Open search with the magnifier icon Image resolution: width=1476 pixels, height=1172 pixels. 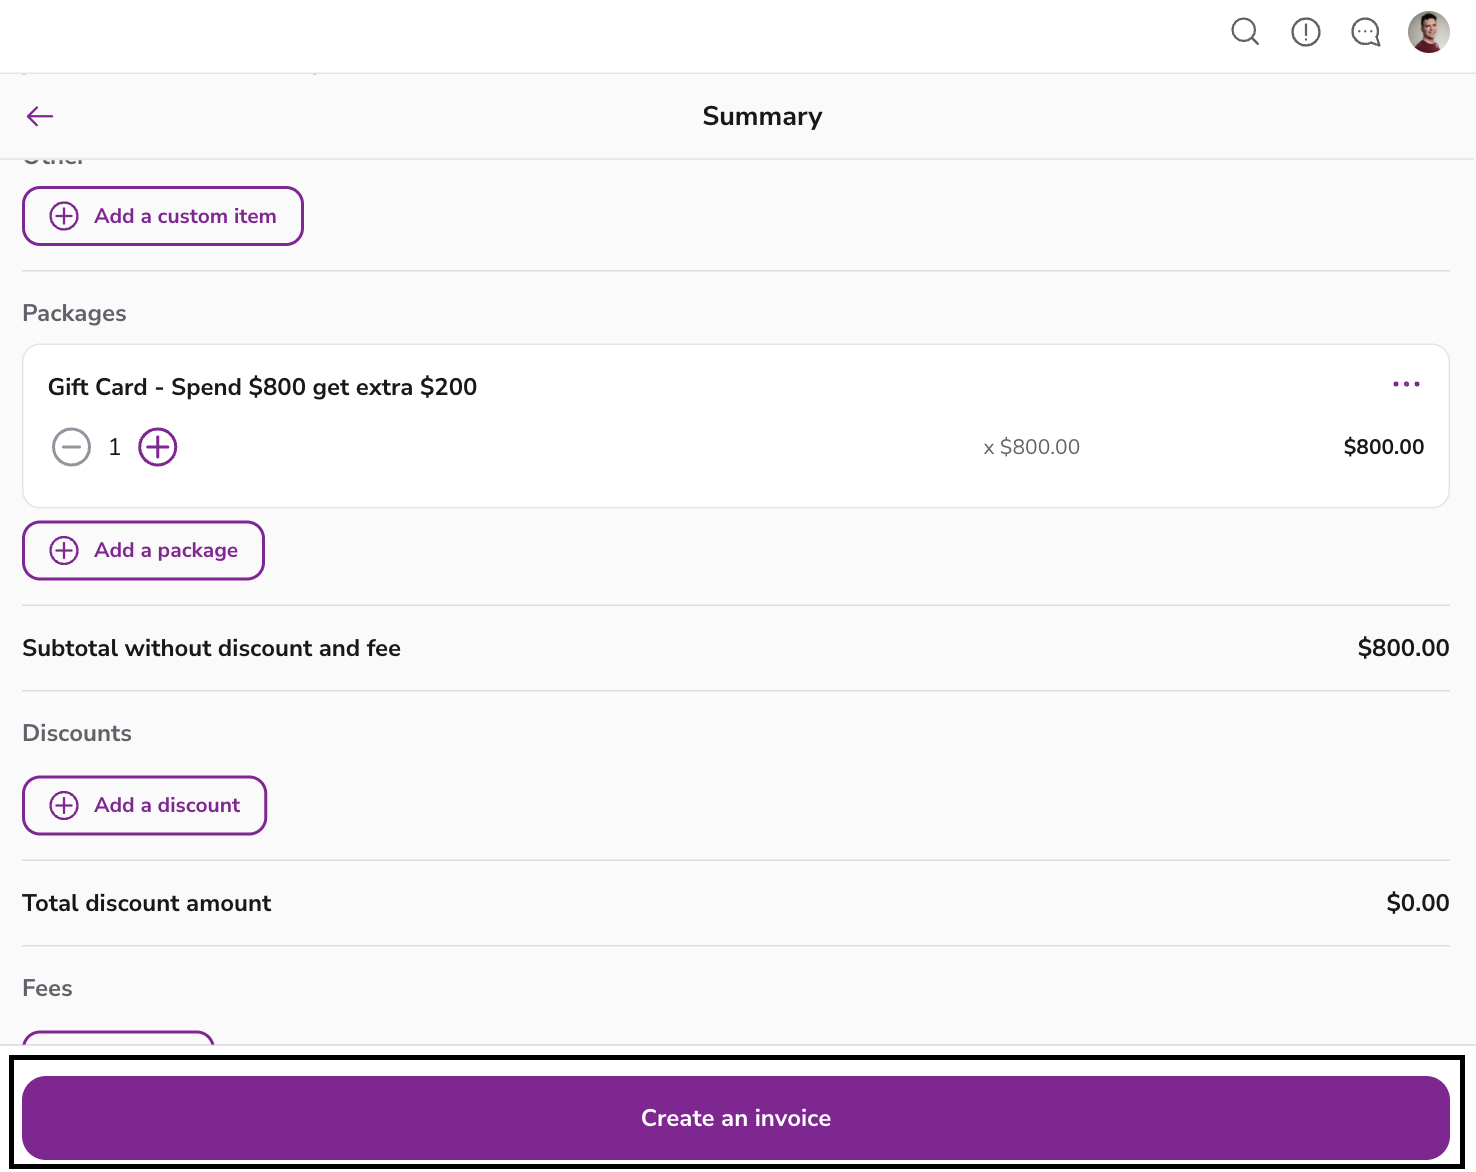pyautogui.click(x=1245, y=32)
